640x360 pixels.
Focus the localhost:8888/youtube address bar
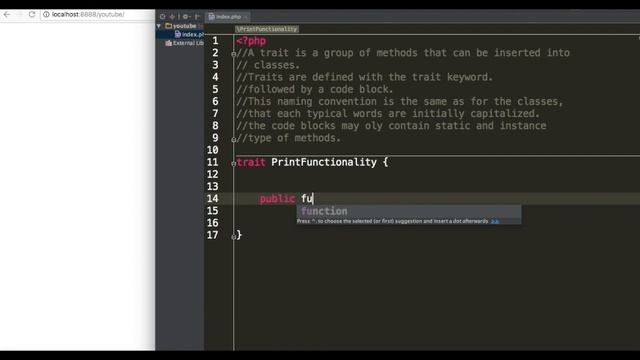pyautogui.click(x=98, y=14)
